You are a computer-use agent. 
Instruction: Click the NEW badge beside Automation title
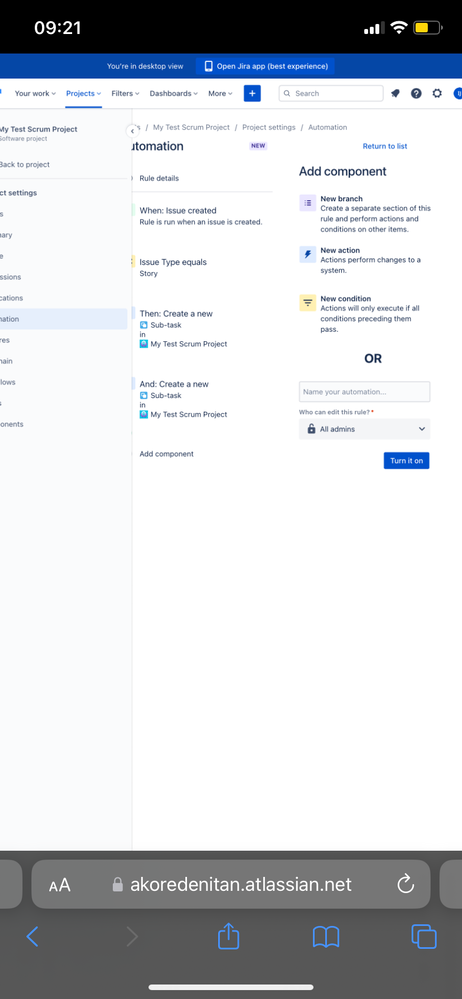point(258,146)
